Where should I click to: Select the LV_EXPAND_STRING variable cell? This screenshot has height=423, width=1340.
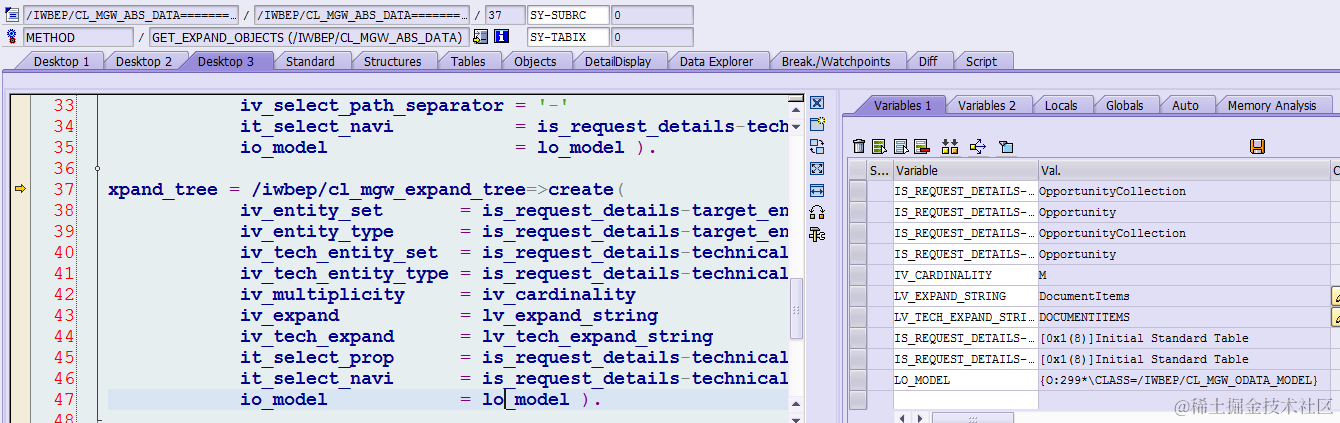[965, 296]
